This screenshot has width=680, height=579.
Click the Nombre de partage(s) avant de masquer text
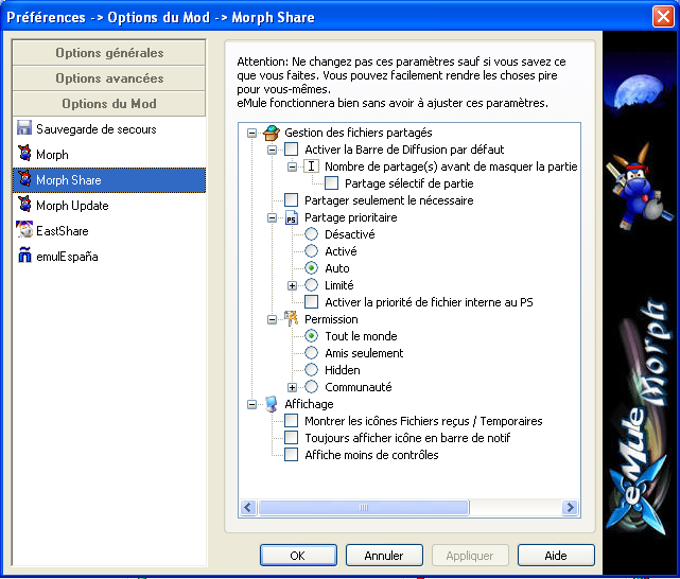(451, 167)
